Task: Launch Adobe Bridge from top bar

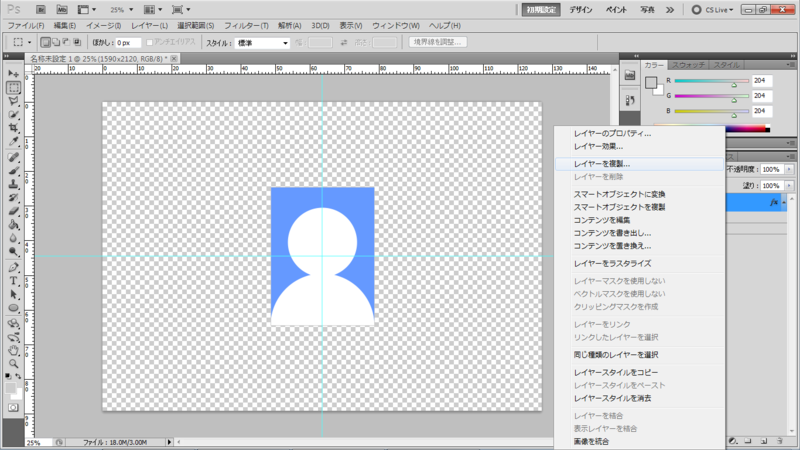Action: pos(41,10)
